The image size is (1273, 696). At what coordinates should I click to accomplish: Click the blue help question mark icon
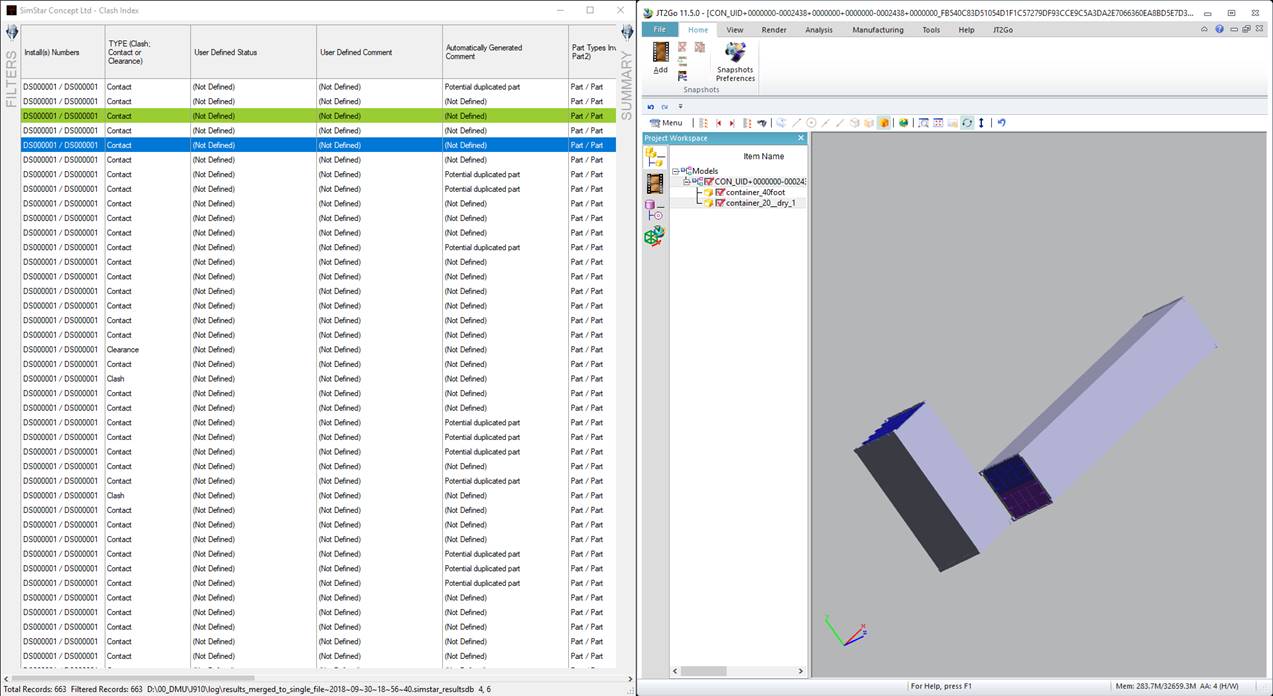click(1219, 29)
